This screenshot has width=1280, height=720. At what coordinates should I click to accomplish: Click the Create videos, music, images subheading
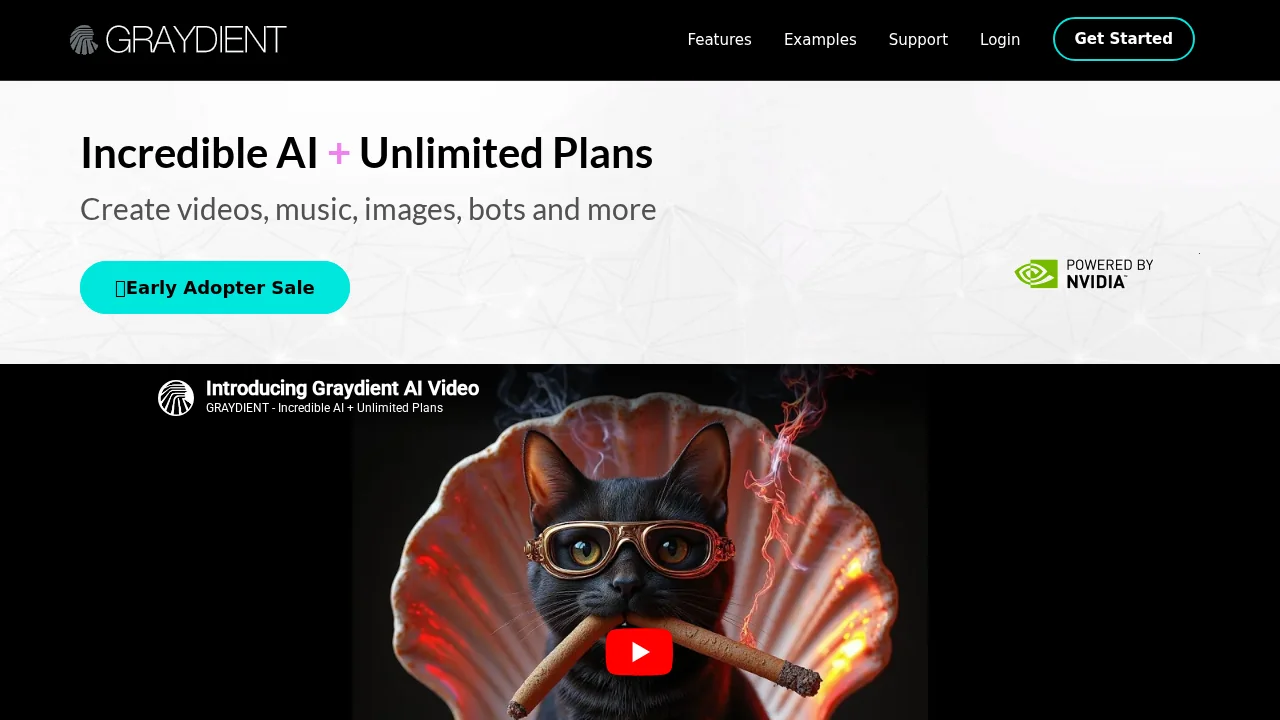pos(368,209)
